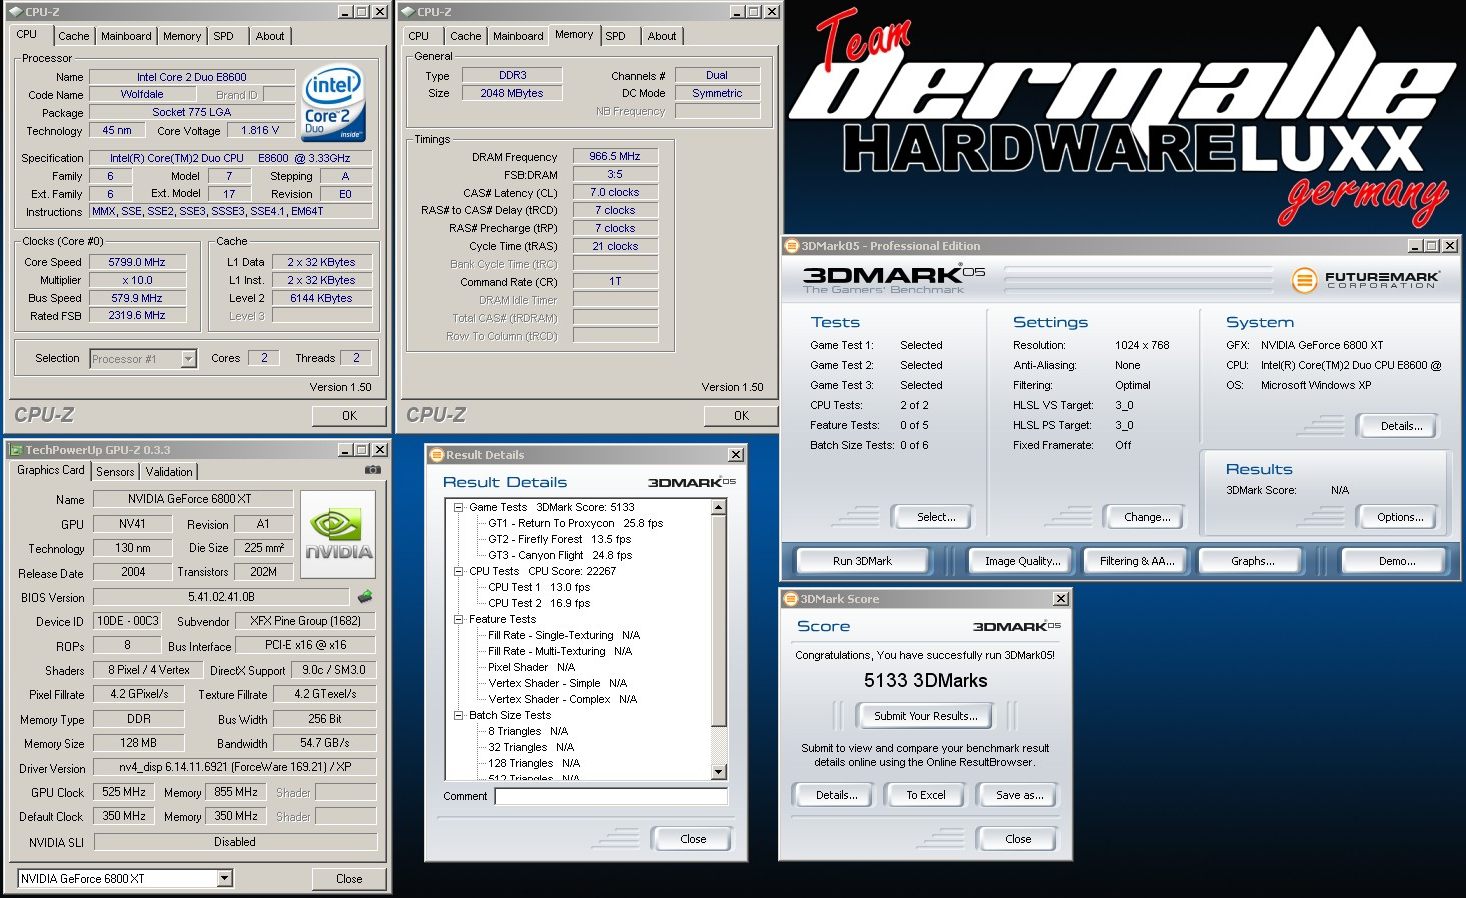This screenshot has width=1466, height=898.
Task: Click the Core Speed value 5799.0 MHz
Action: [x=137, y=262]
